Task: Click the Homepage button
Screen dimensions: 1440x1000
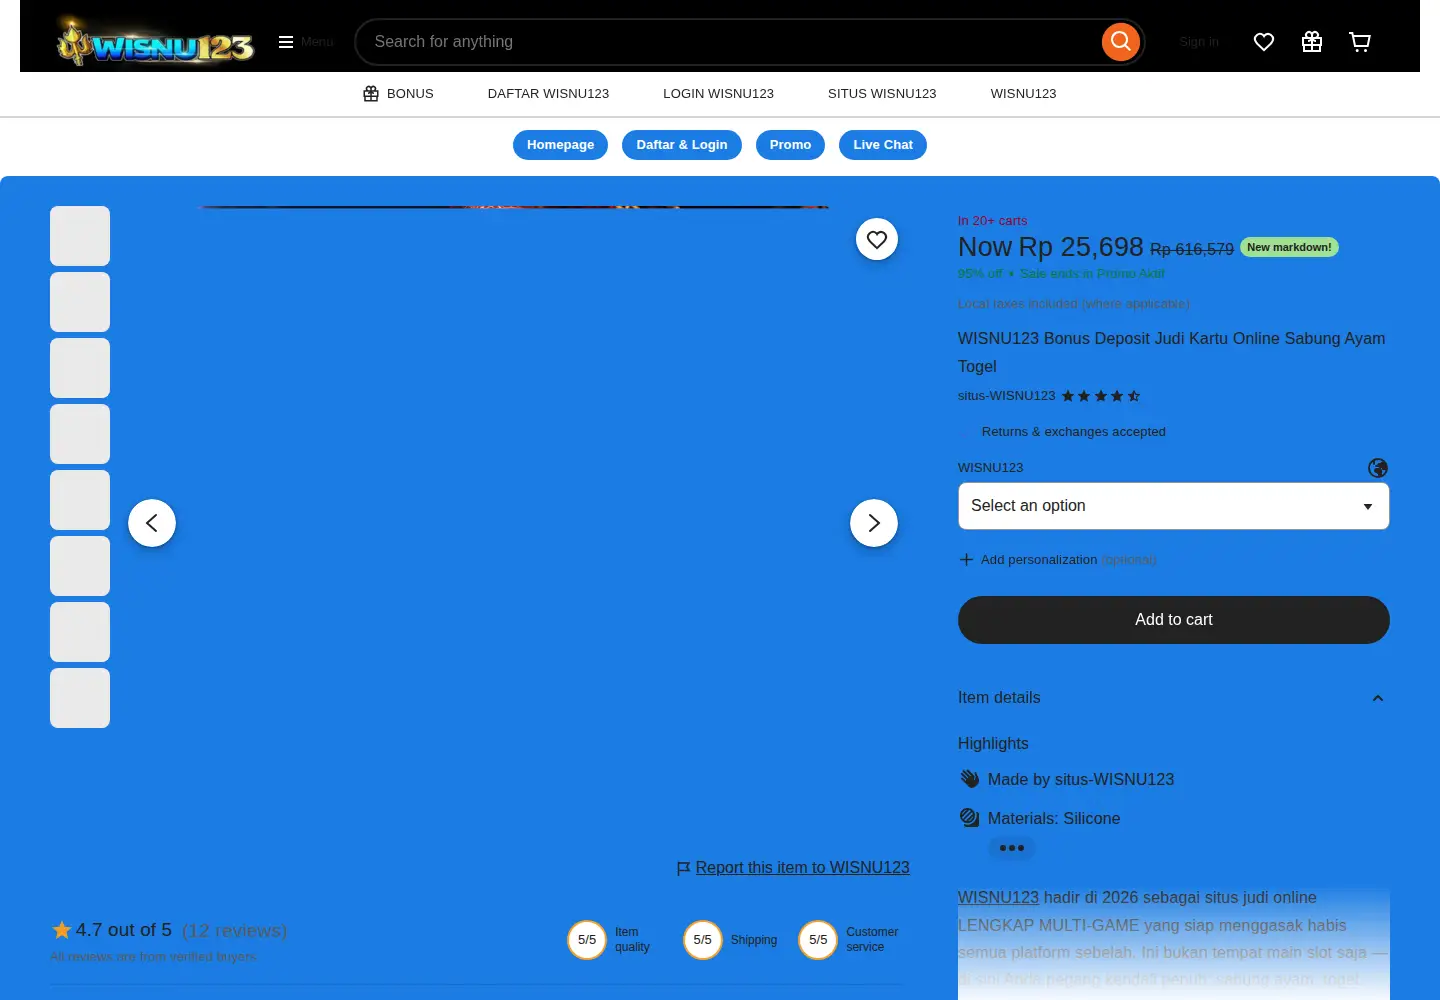Action: click(x=560, y=145)
